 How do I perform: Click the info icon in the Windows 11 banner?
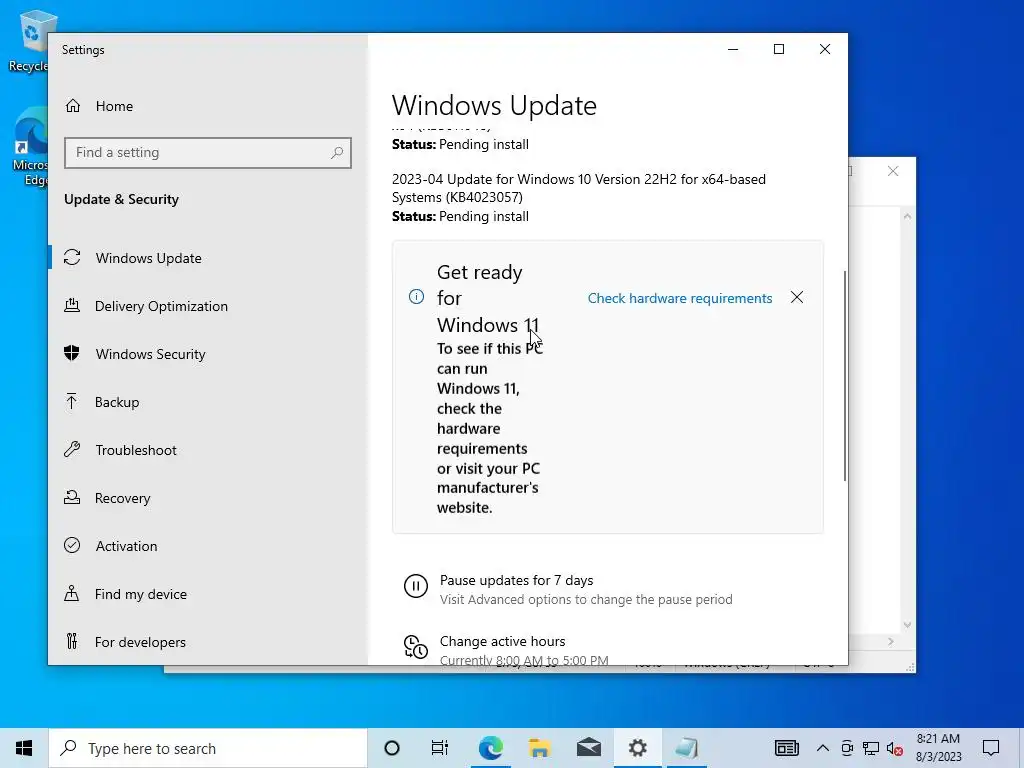416,297
